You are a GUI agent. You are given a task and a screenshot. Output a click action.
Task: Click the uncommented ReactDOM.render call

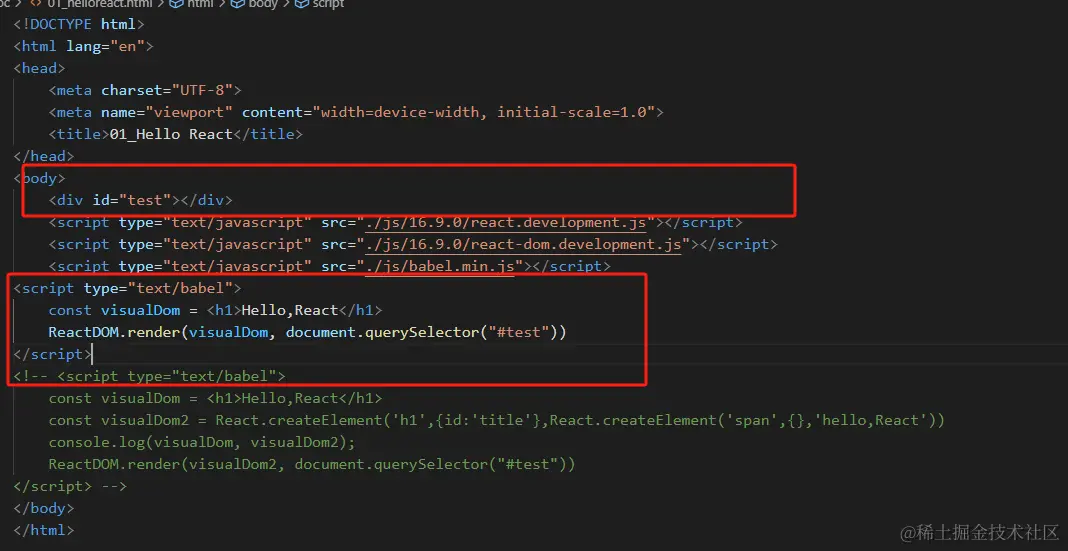point(307,332)
